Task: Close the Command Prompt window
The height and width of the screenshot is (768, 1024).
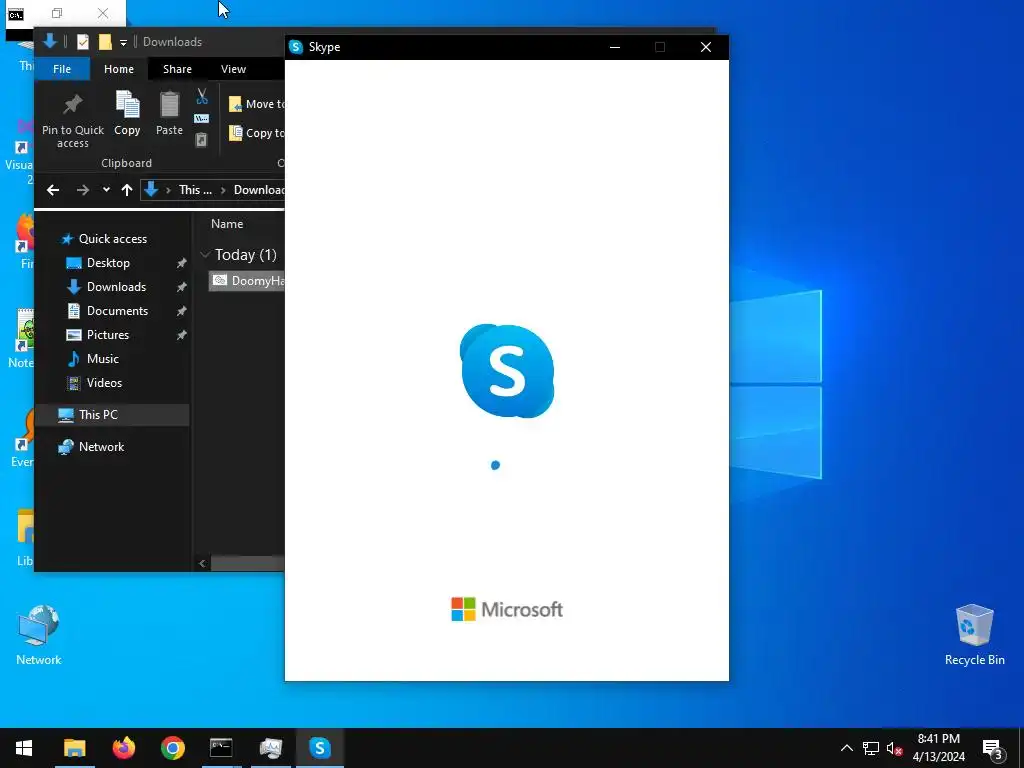Action: point(103,13)
